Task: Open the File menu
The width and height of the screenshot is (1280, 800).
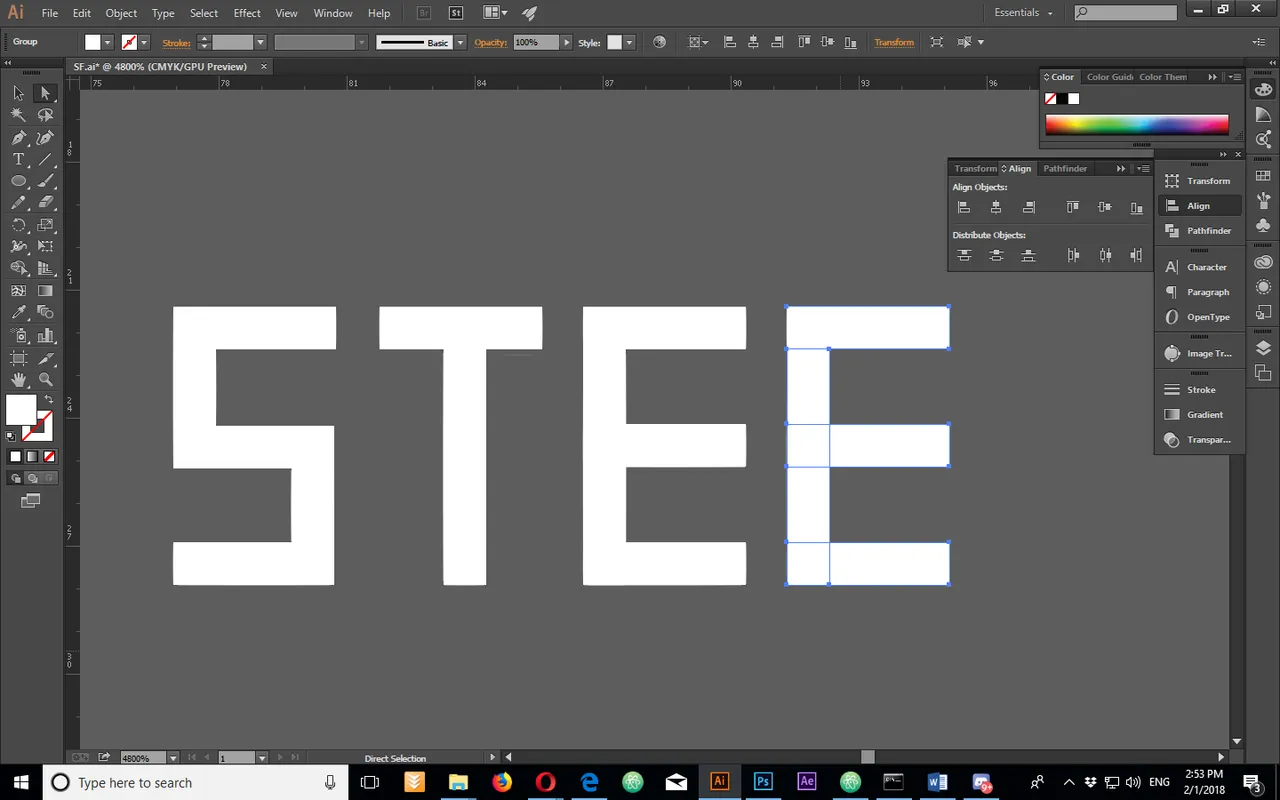Action: [50, 13]
